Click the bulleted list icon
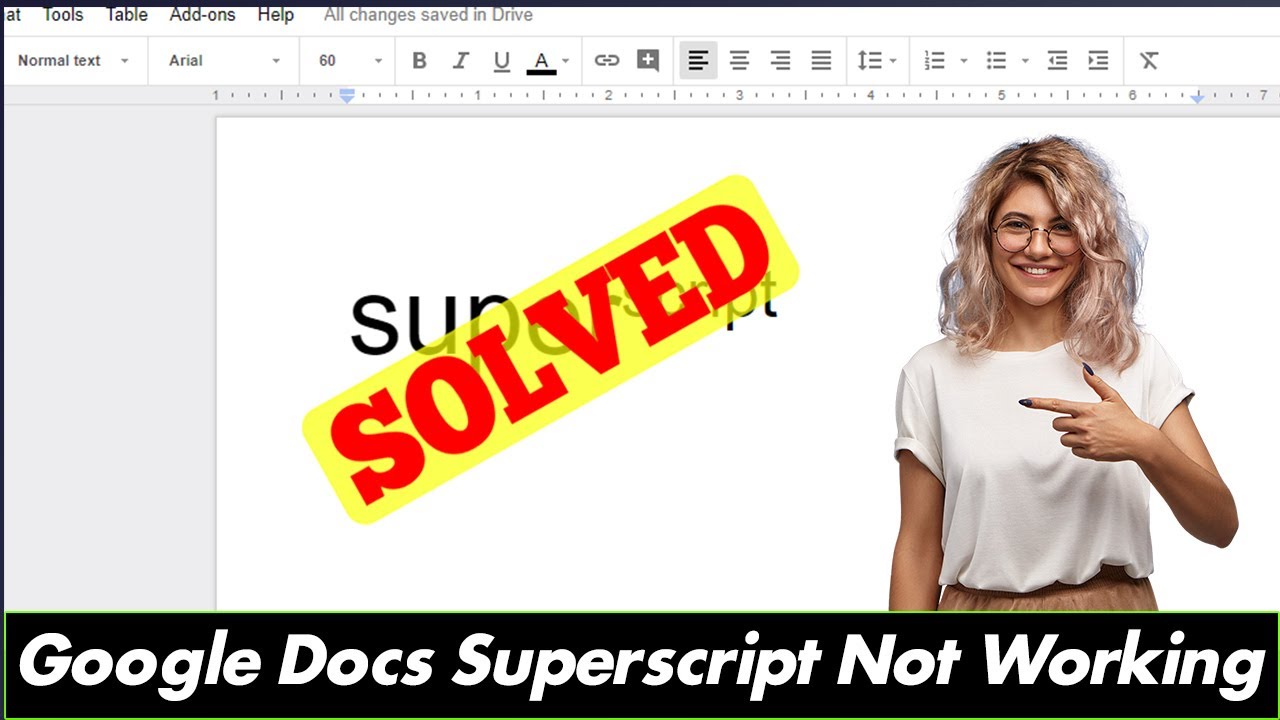This screenshot has width=1280, height=720. [x=996, y=61]
